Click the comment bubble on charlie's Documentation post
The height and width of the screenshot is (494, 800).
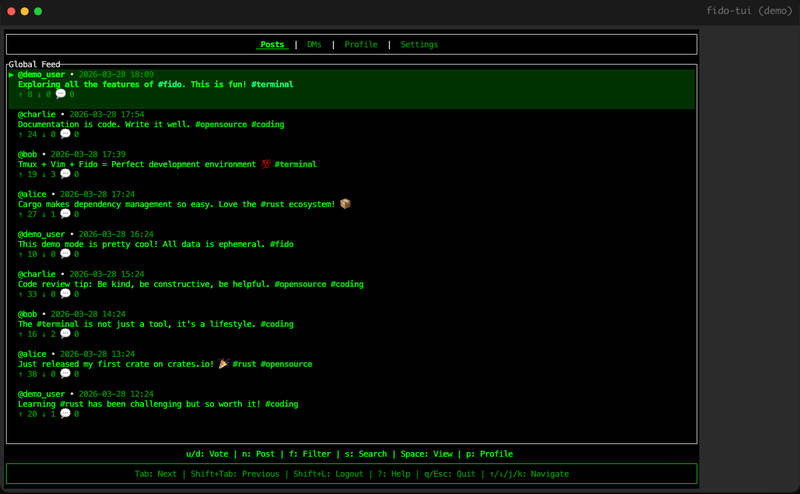coord(65,134)
